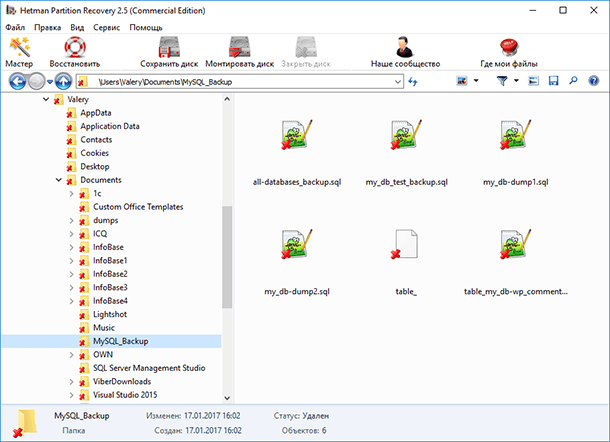Expand the Visual Studio 2015 folder
610x442 pixels.
coord(72,395)
